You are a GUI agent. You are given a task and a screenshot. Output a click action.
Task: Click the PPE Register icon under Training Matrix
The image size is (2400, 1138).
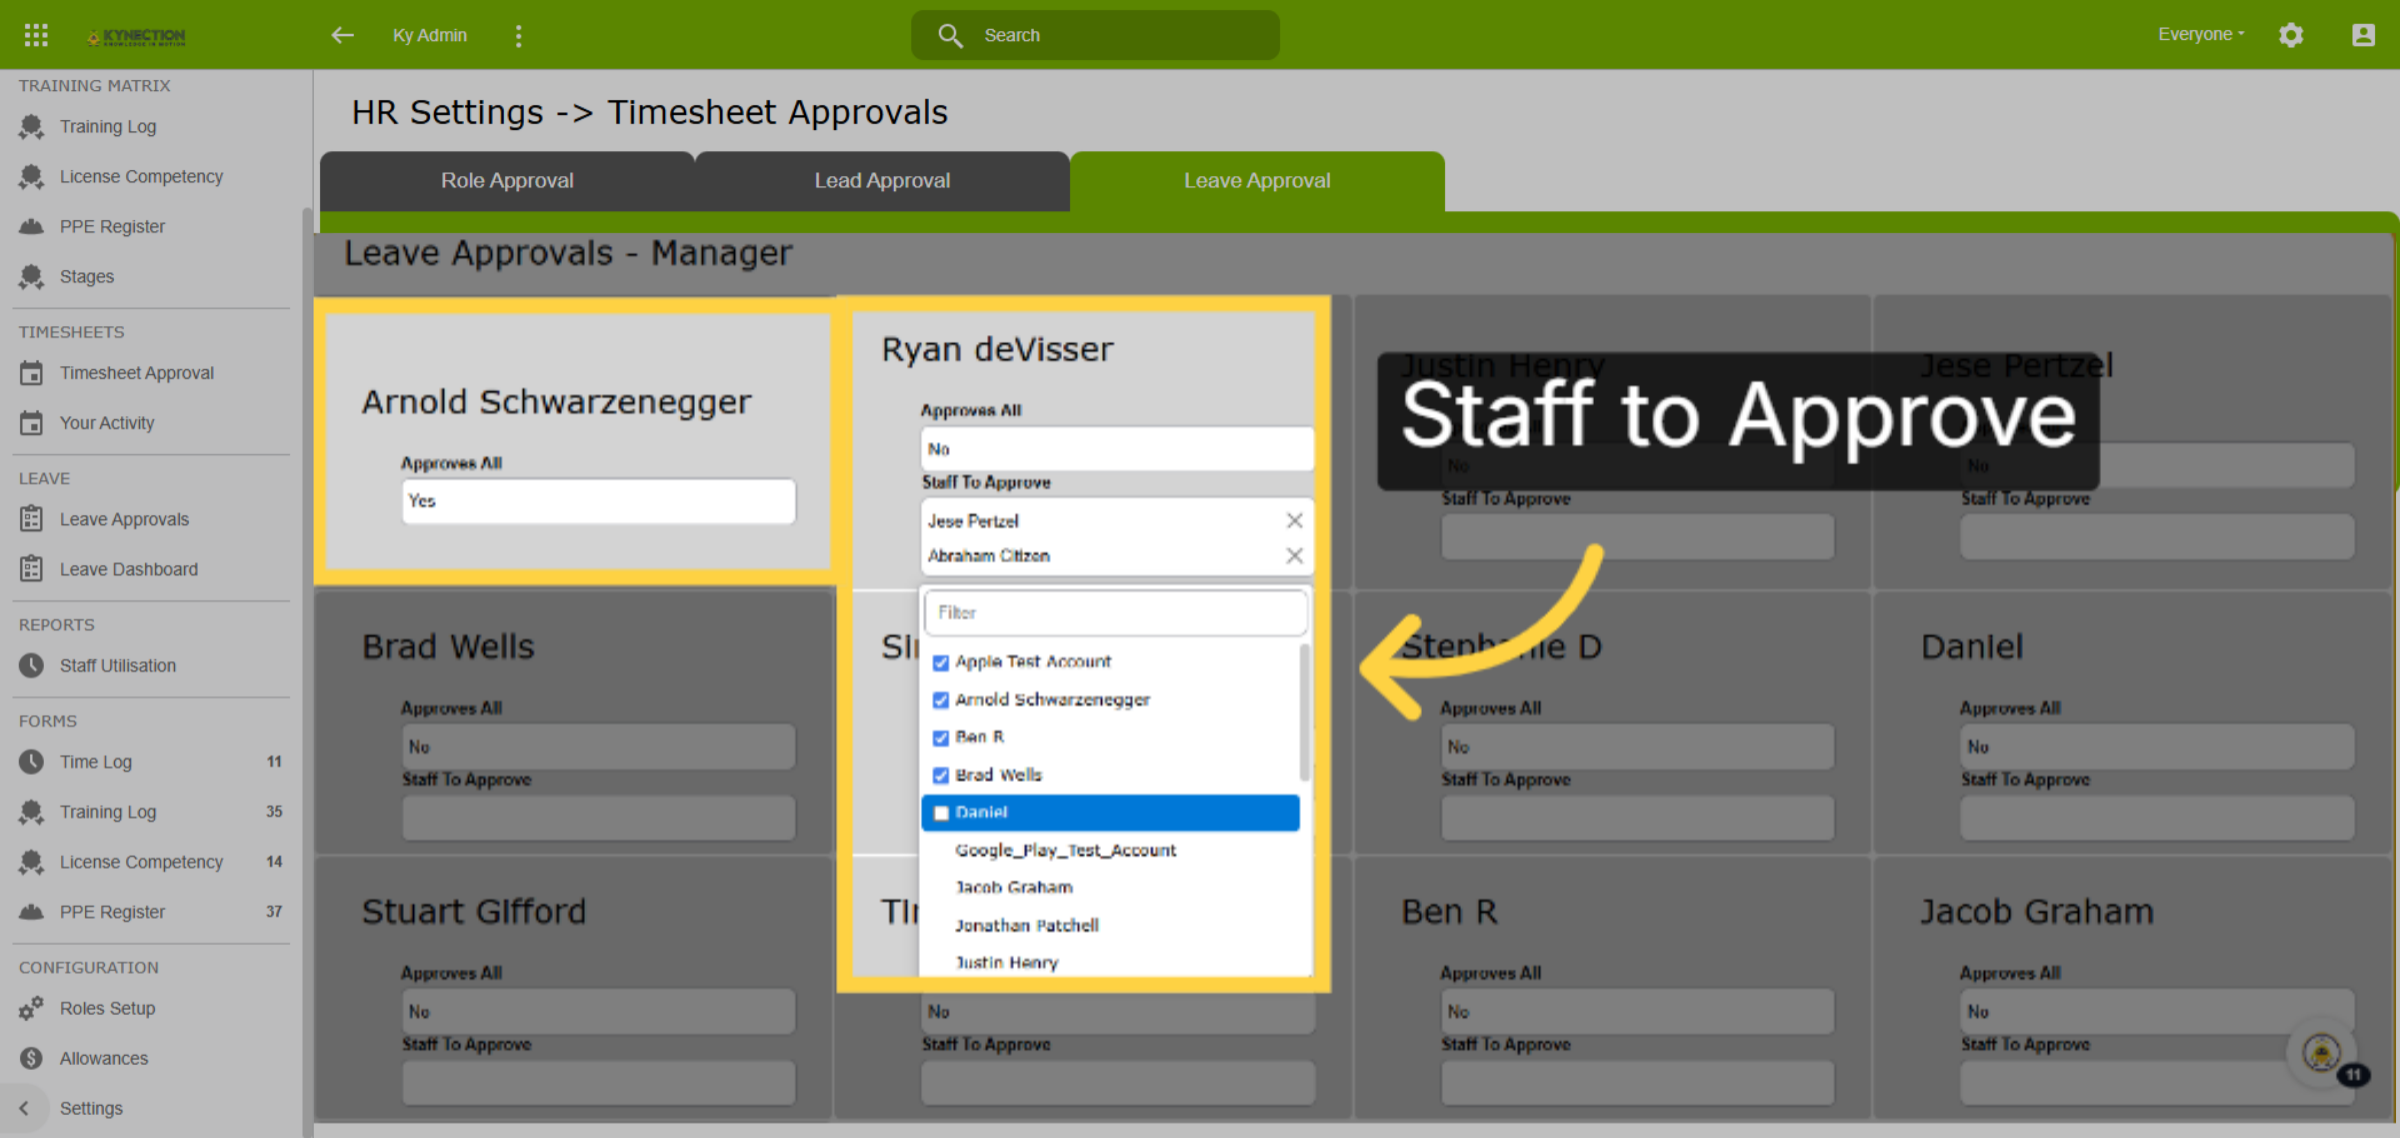pyautogui.click(x=31, y=227)
